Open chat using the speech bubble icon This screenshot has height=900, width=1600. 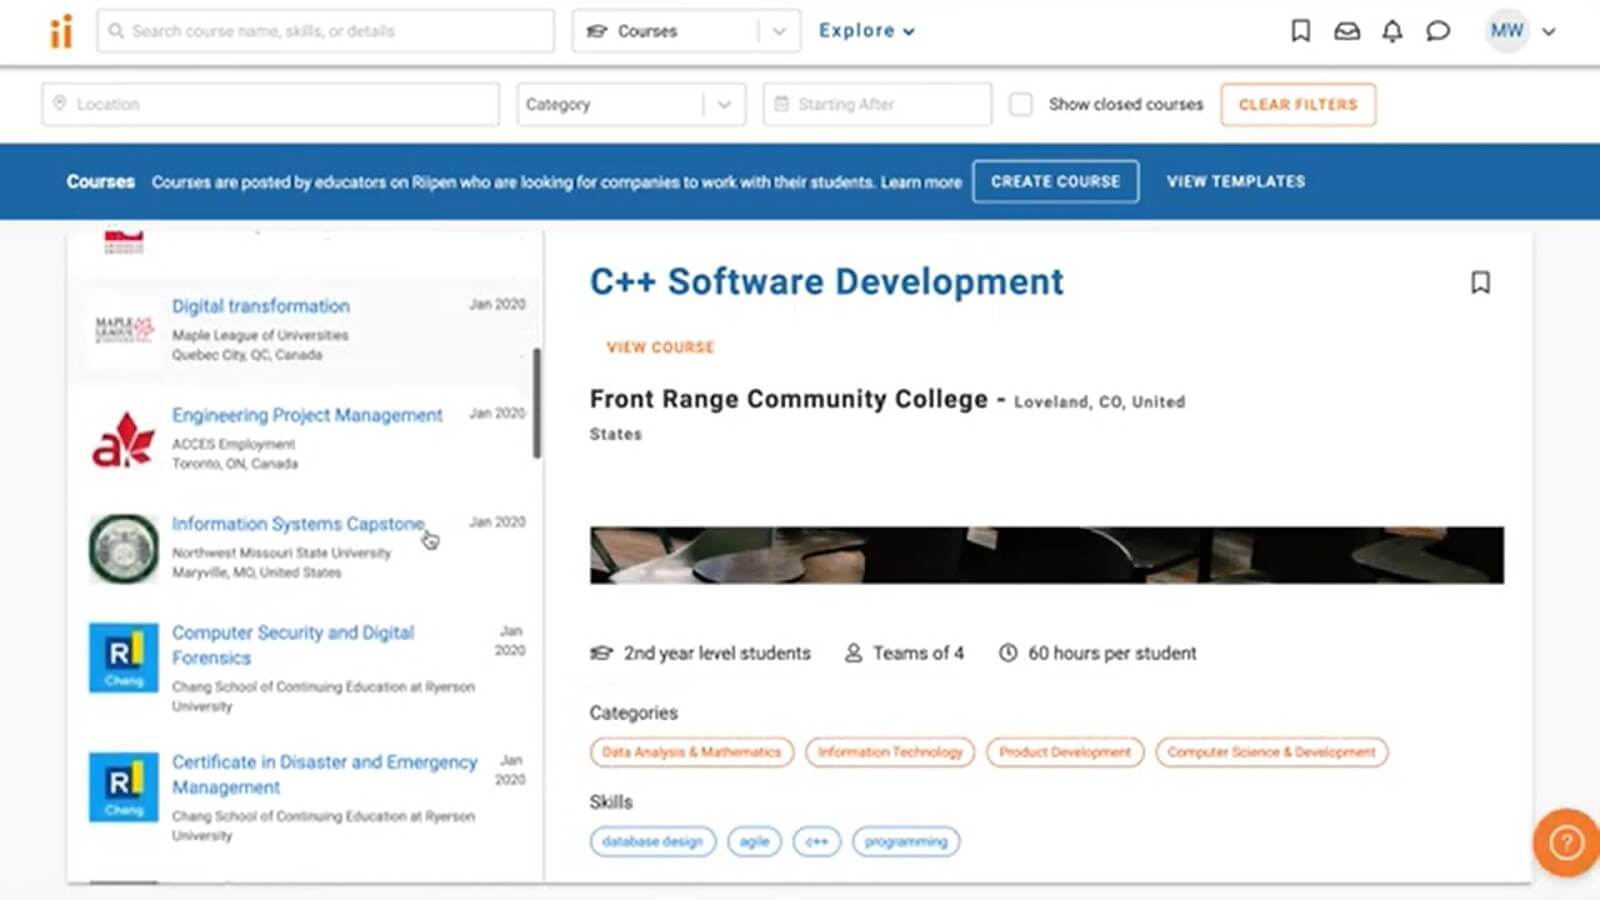(1438, 31)
